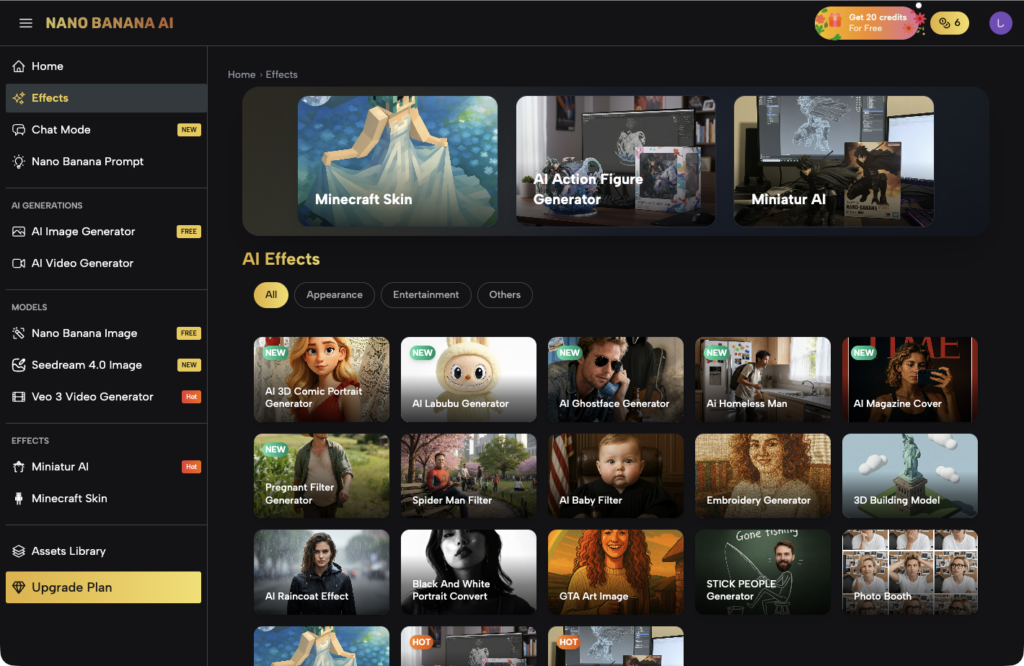Viewport: 1024px width, 666px height.
Task: Click the Assets Library stack icon
Action: 19,552
